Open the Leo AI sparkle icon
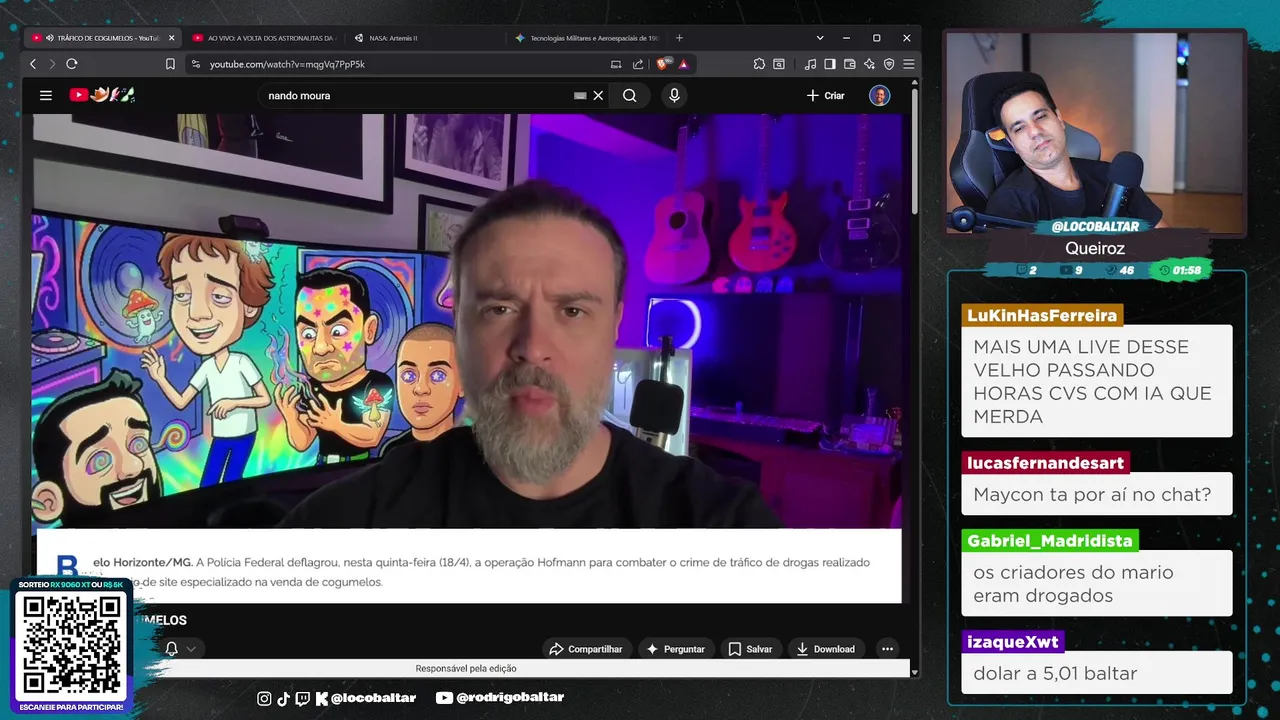 (869, 64)
